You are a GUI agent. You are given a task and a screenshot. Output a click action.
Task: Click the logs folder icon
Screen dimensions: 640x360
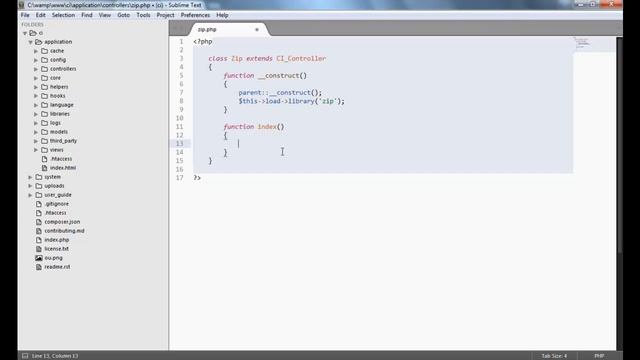[x=44, y=123]
